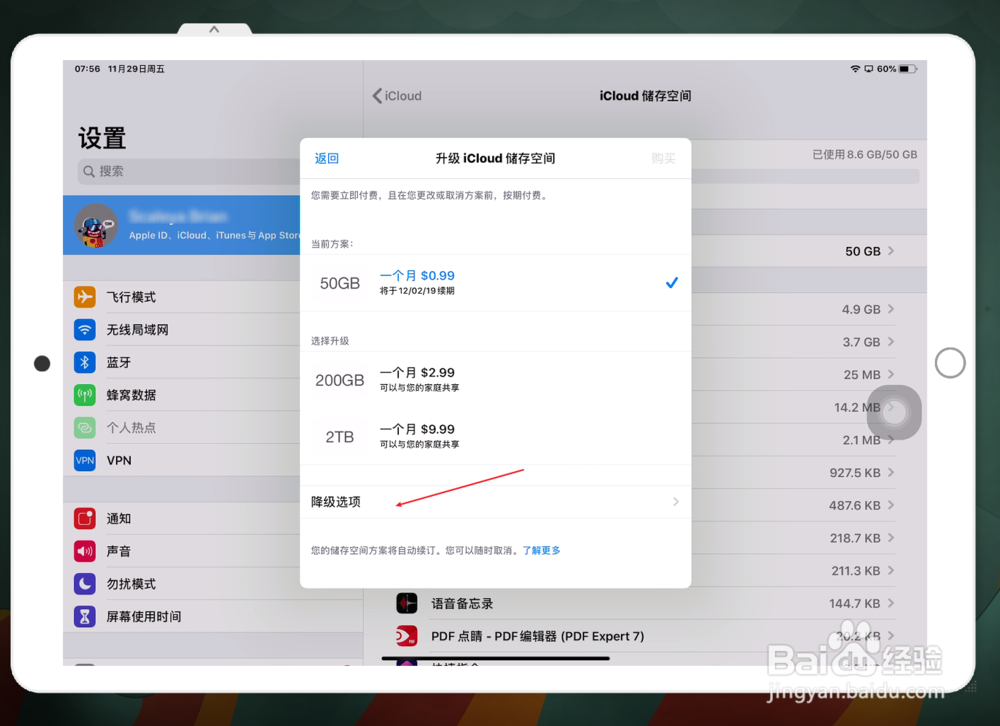
Task: Tap the date 11月29日周五 in status bar
Action: click(x=136, y=69)
